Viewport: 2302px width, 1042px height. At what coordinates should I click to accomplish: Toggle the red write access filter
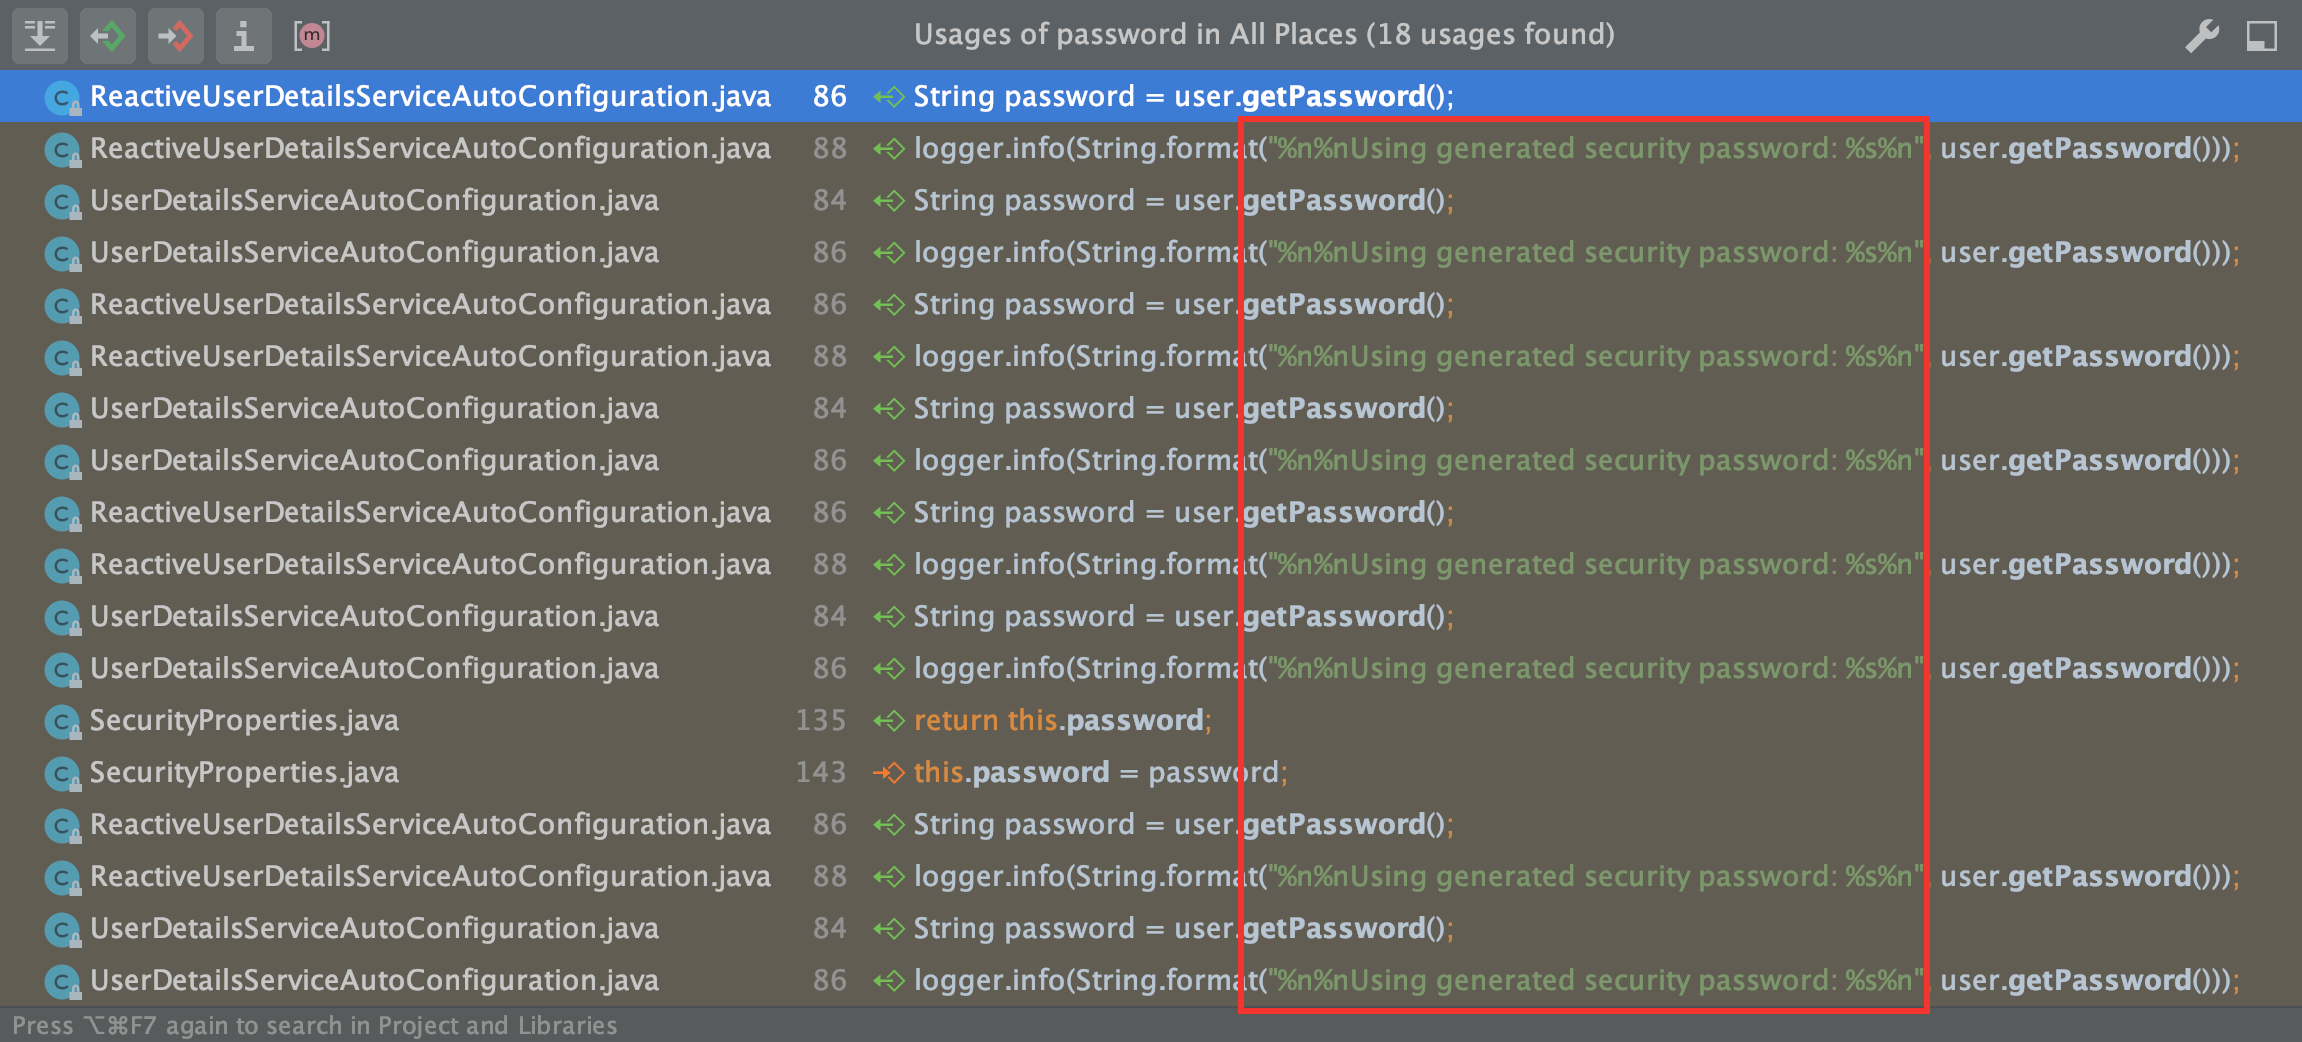coord(176,36)
